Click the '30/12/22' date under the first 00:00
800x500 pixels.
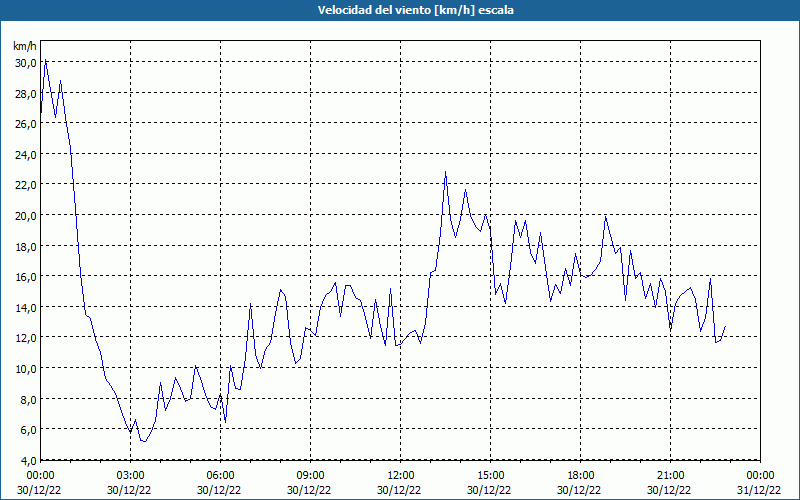click(x=39, y=490)
